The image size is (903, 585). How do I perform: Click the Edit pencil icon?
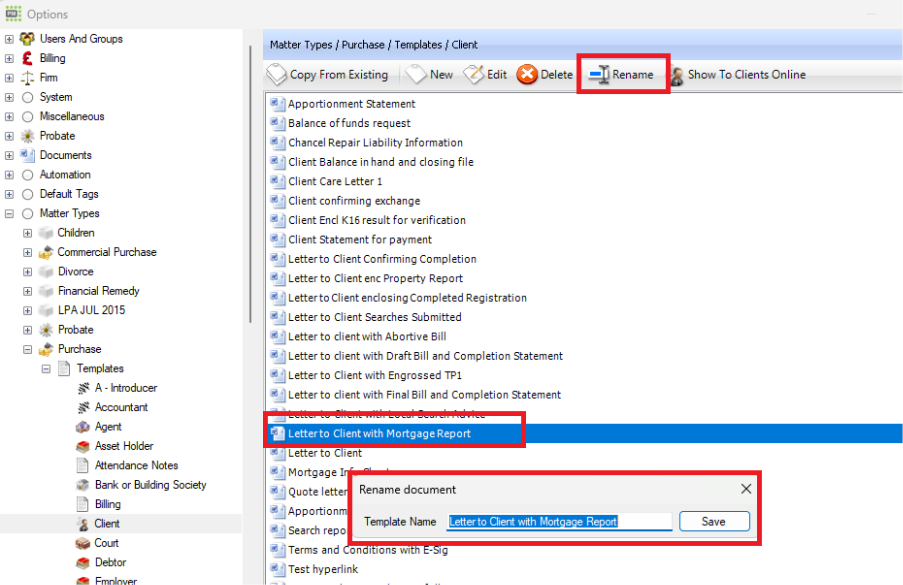point(474,75)
